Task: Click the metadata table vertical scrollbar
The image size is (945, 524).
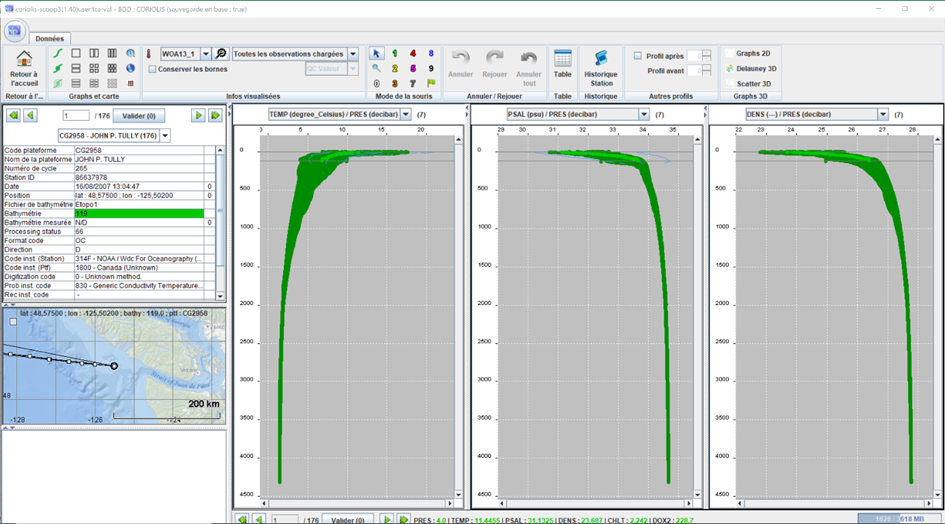Action: click(x=220, y=223)
